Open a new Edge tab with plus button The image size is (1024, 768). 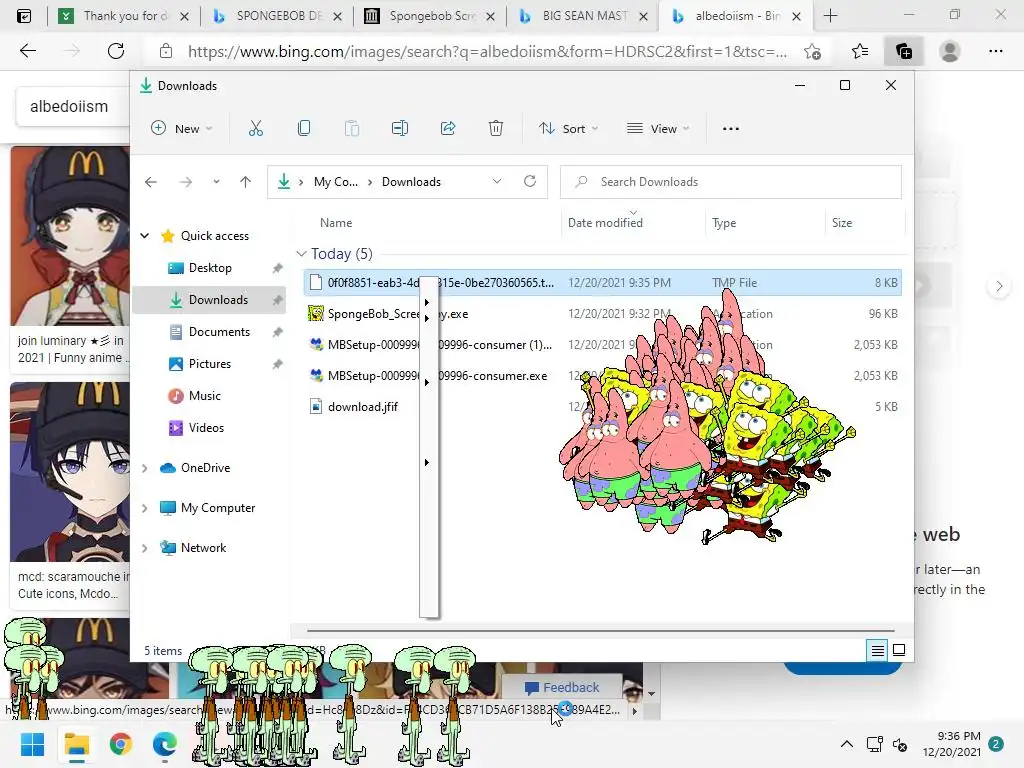(x=830, y=16)
